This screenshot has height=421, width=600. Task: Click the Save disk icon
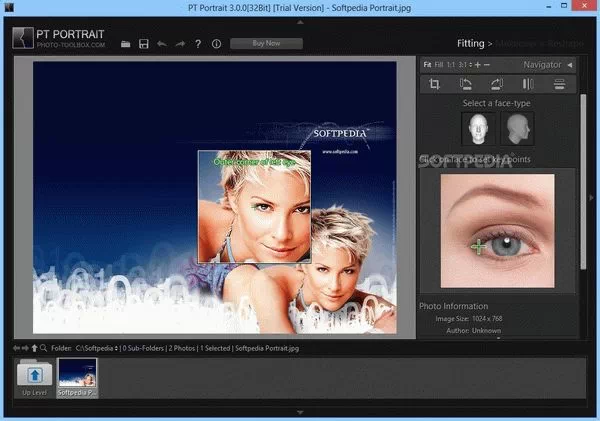144,44
